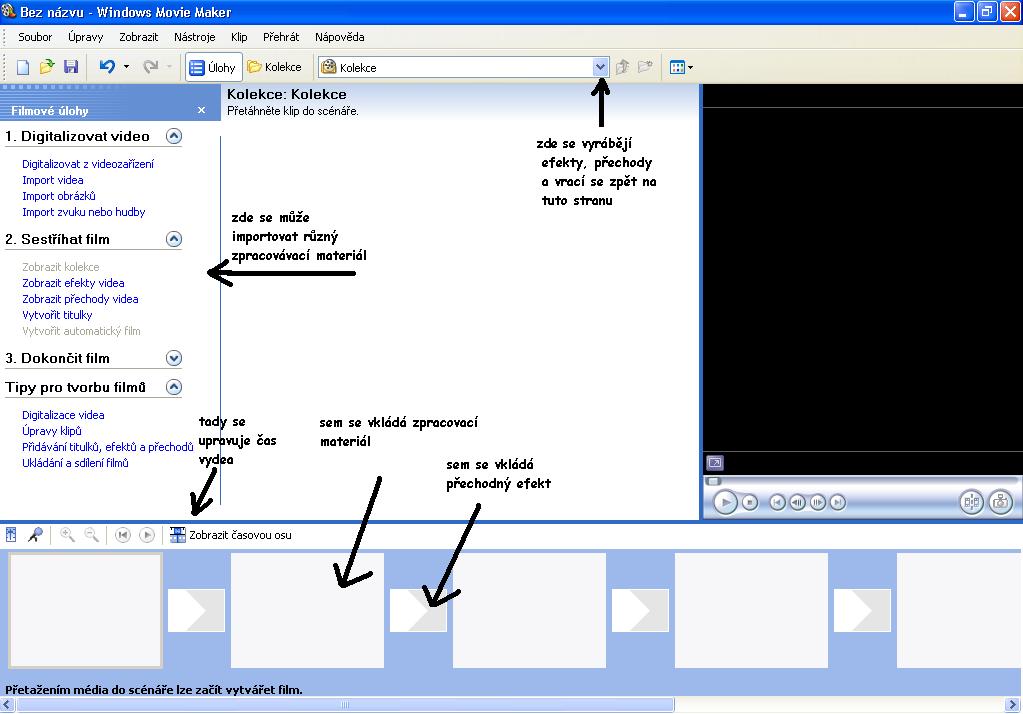Click the preview monitor Play button
Image resolution: width=1023 pixels, height=714 pixels.
pyautogui.click(x=725, y=502)
